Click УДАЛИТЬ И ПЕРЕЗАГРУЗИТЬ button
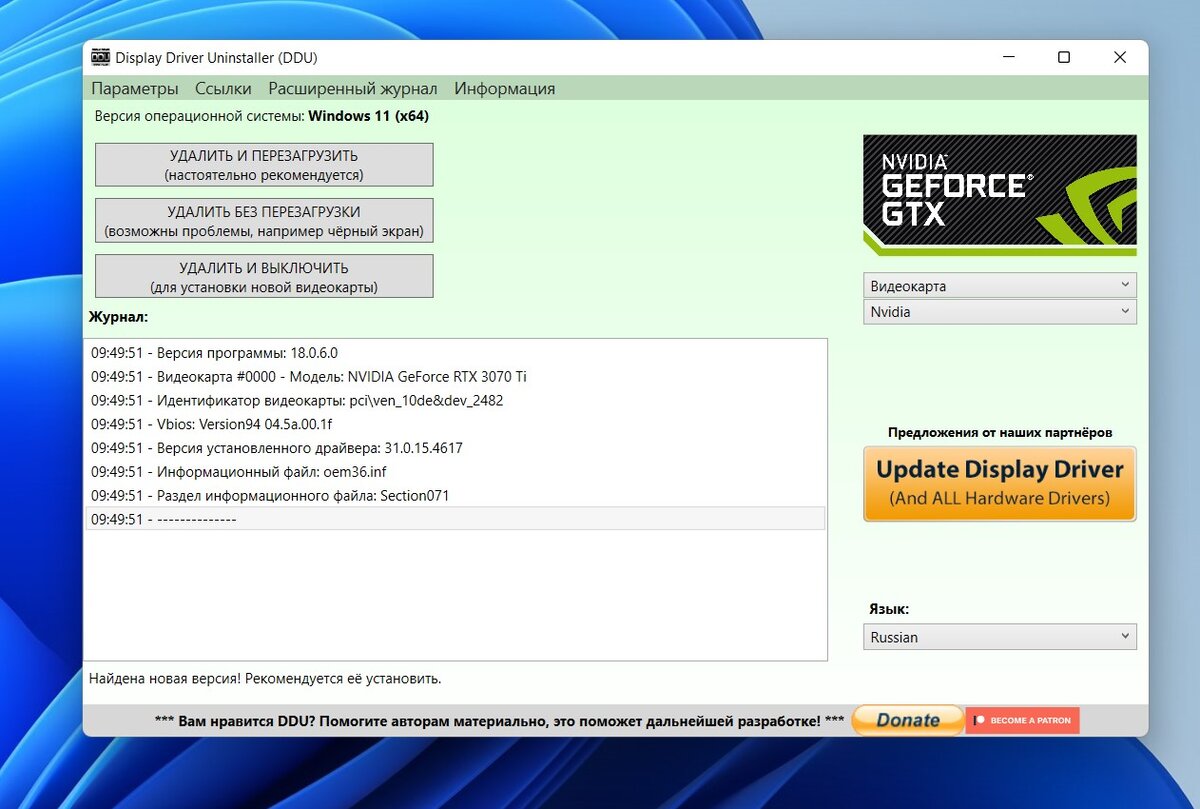The height and width of the screenshot is (809, 1200). 263,163
